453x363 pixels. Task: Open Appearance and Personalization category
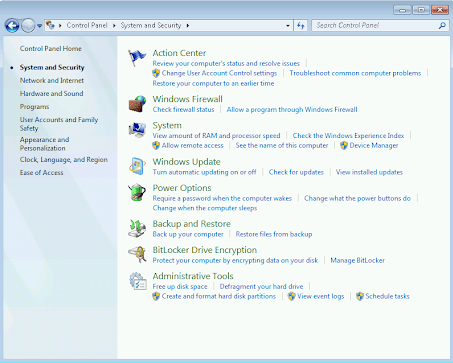[44, 144]
